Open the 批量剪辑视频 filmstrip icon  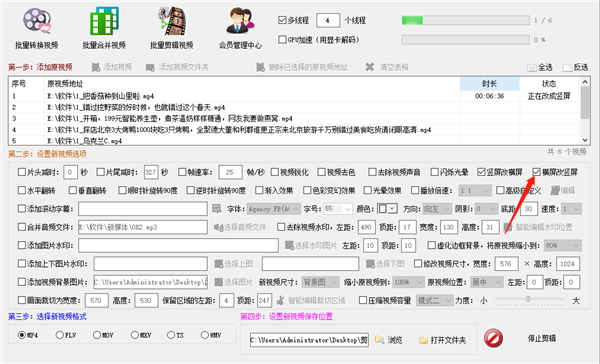coord(172,21)
